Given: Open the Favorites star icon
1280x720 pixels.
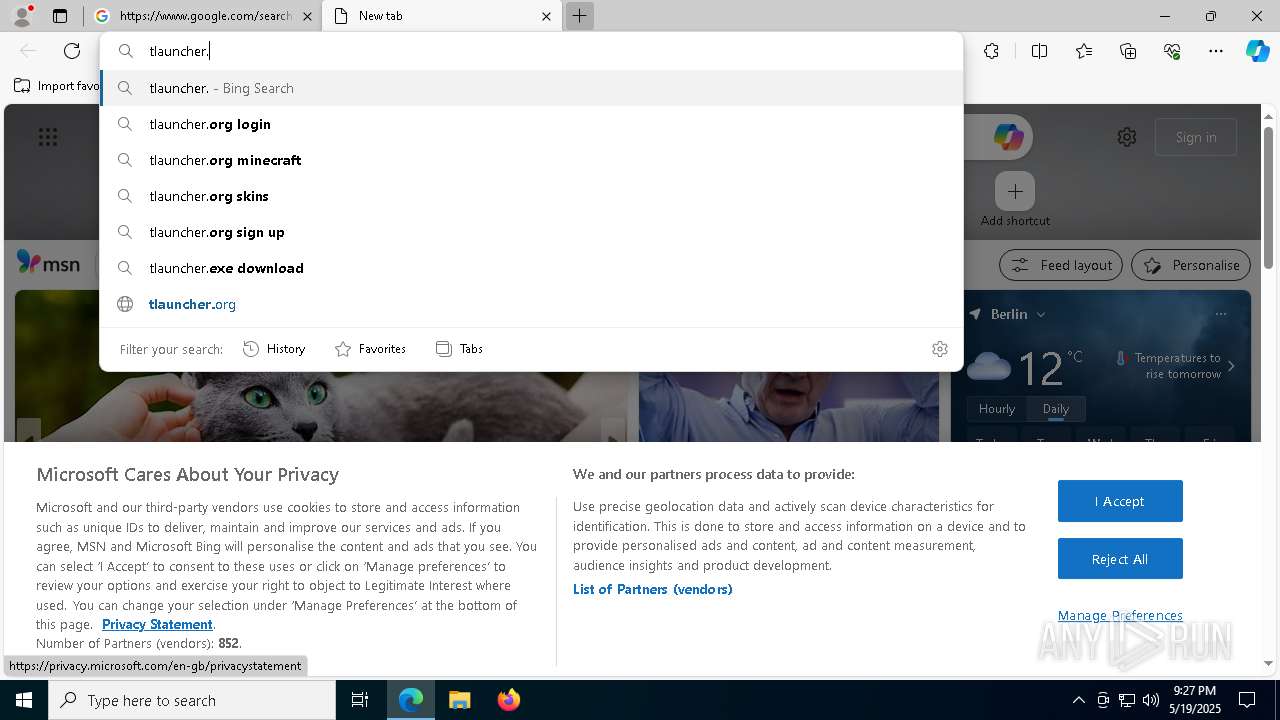Looking at the screenshot, I should [x=1084, y=51].
